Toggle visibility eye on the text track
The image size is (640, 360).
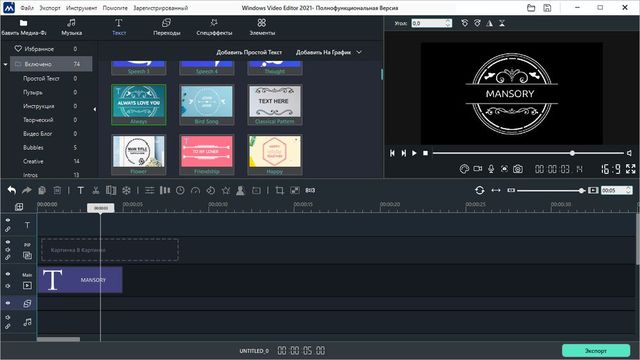click(x=8, y=220)
